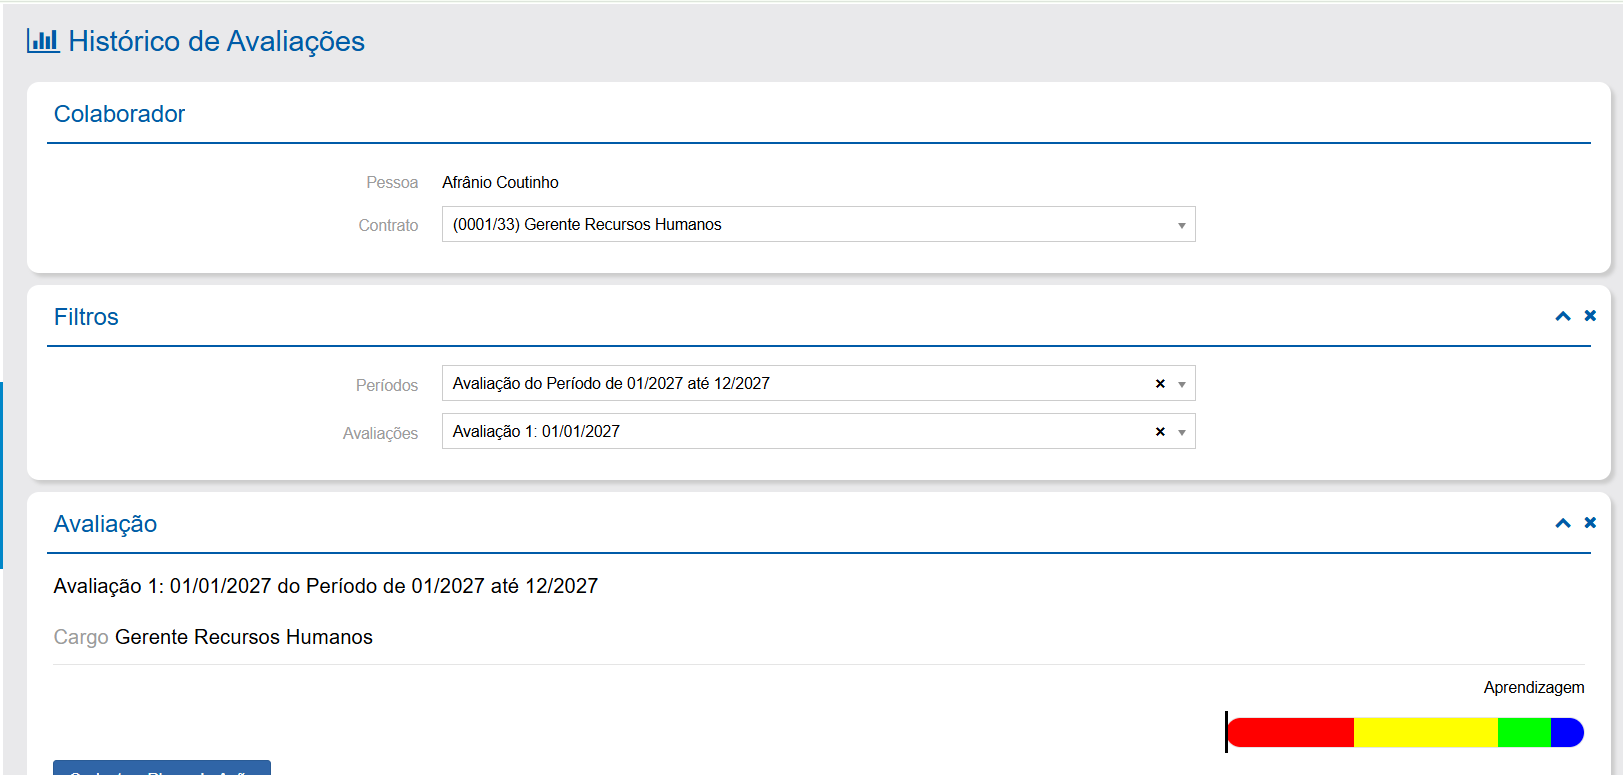The height and width of the screenshot is (775, 1623).
Task: Clear the selected Períodos value
Action: 1160,384
